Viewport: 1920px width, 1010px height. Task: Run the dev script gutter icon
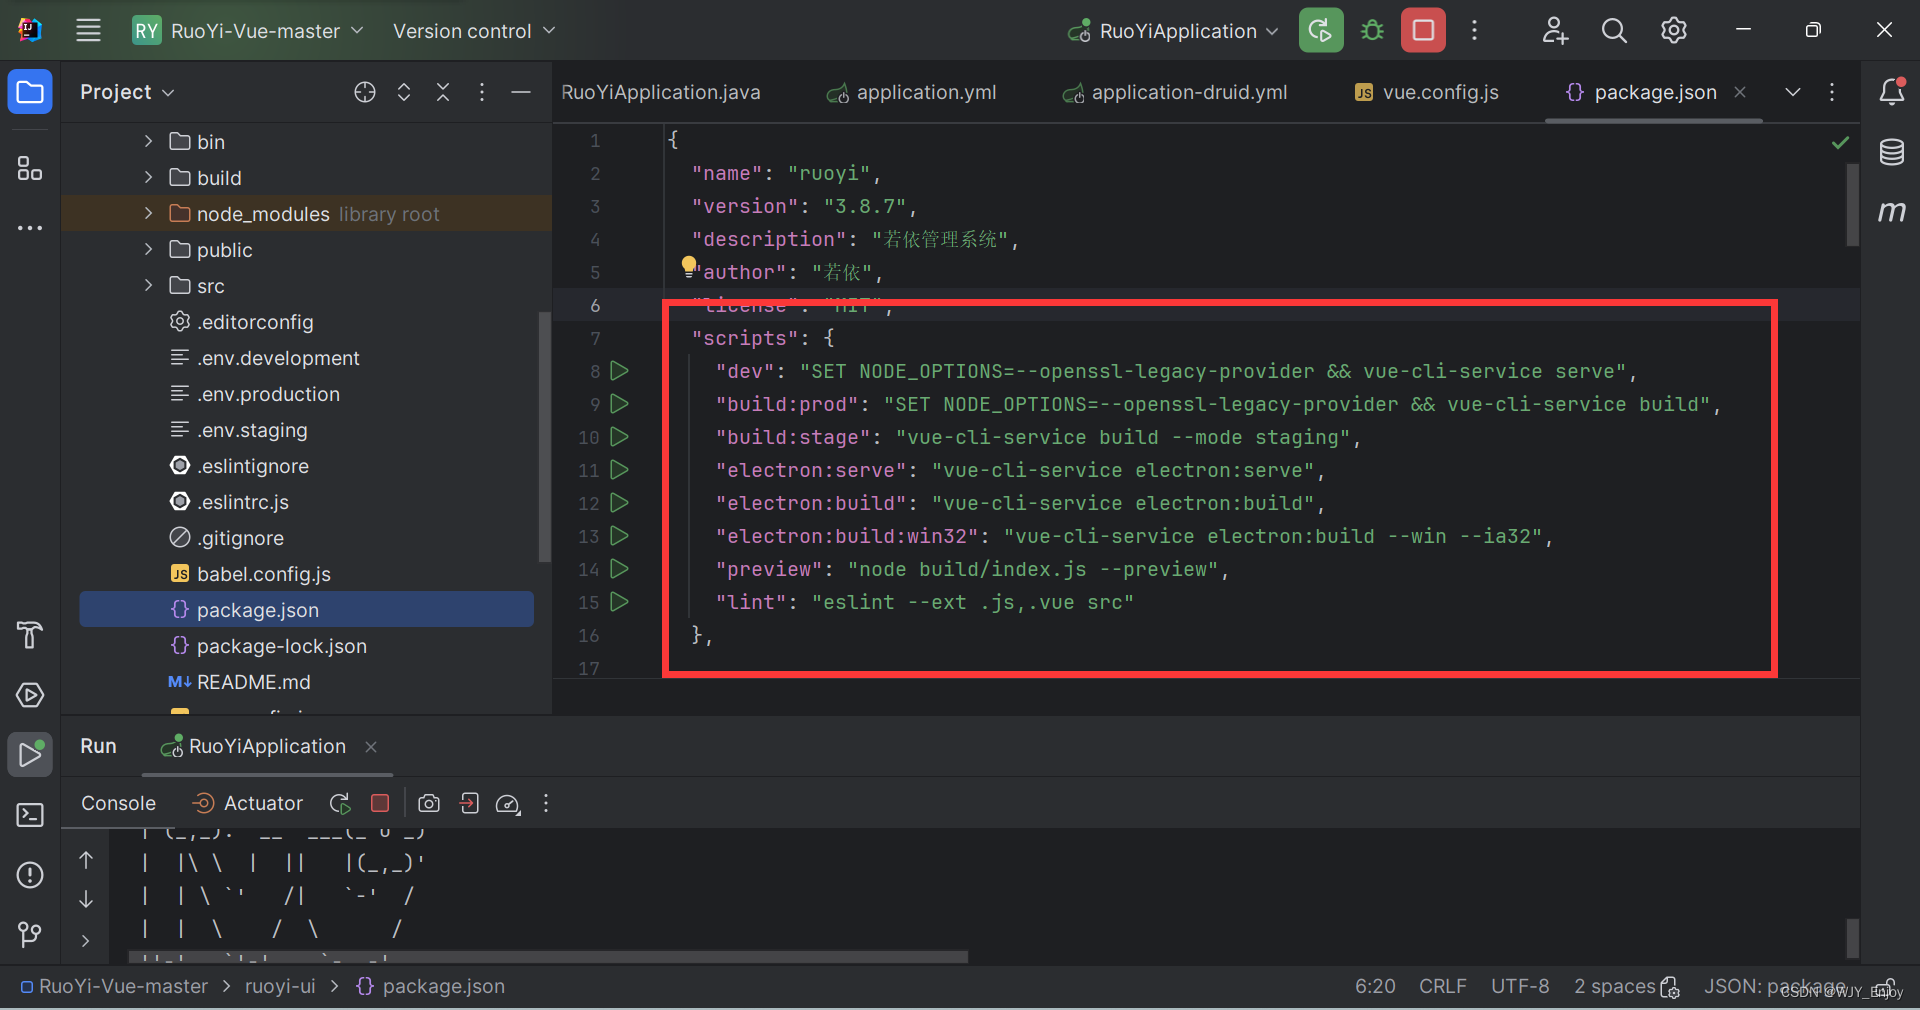[619, 371]
